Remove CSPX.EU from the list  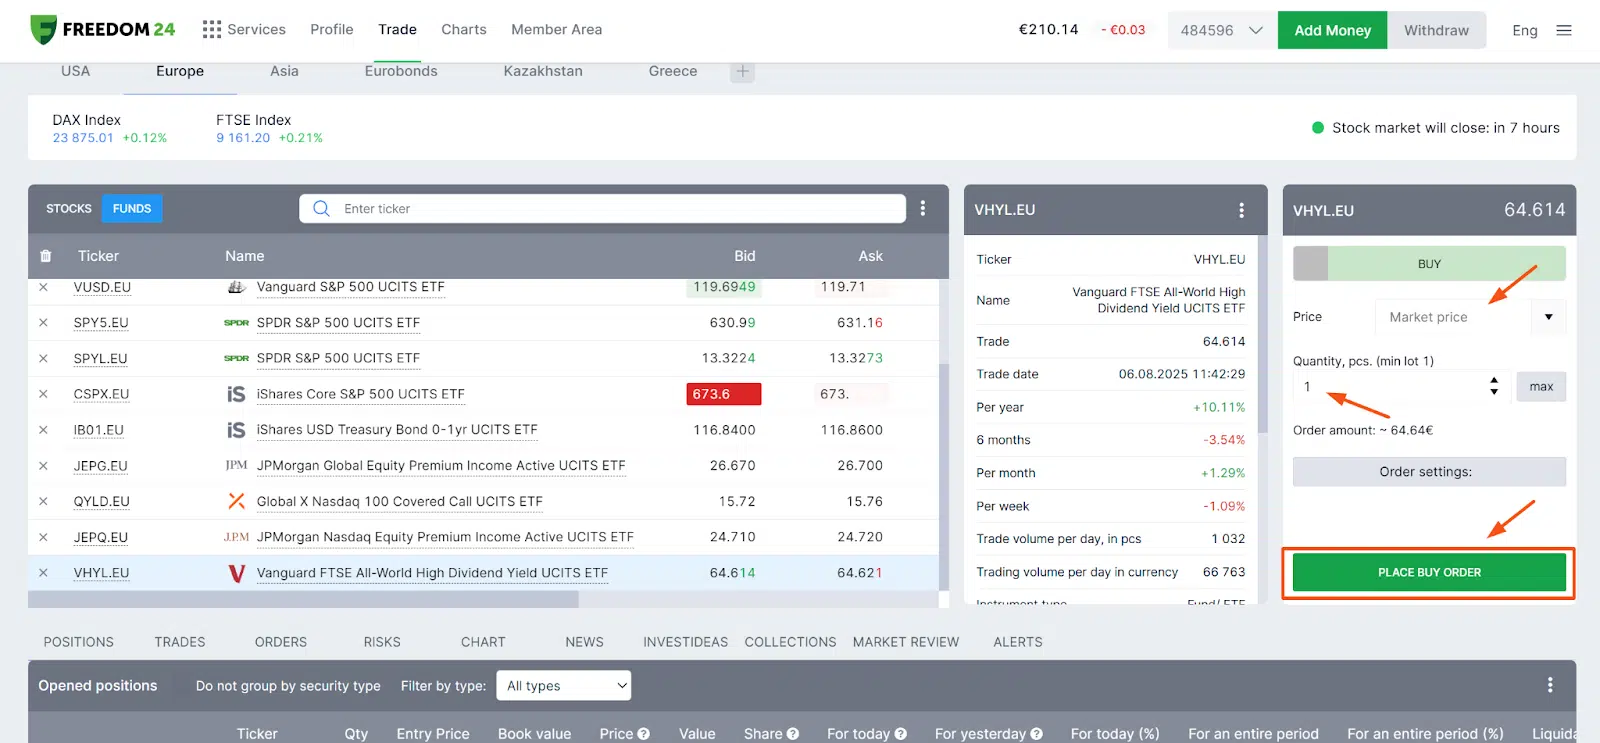tap(43, 394)
